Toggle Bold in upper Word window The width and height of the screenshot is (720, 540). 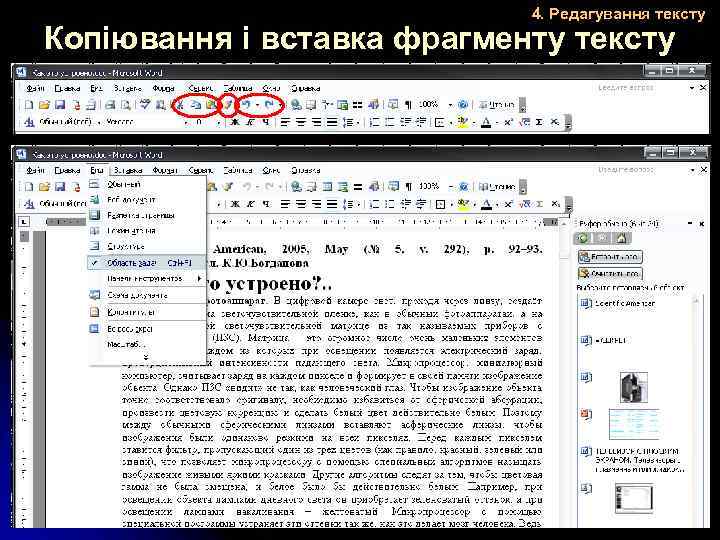coord(235,122)
